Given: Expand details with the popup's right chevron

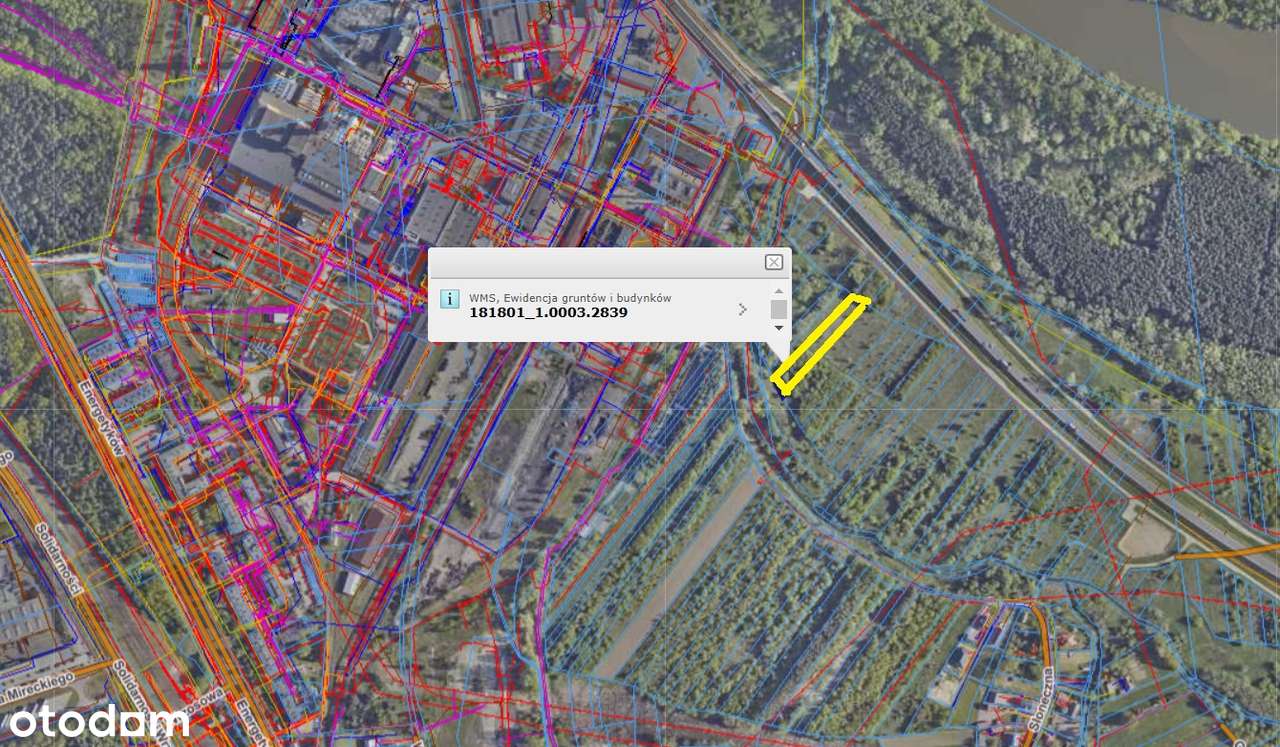Looking at the screenshot, I should 742,309.
